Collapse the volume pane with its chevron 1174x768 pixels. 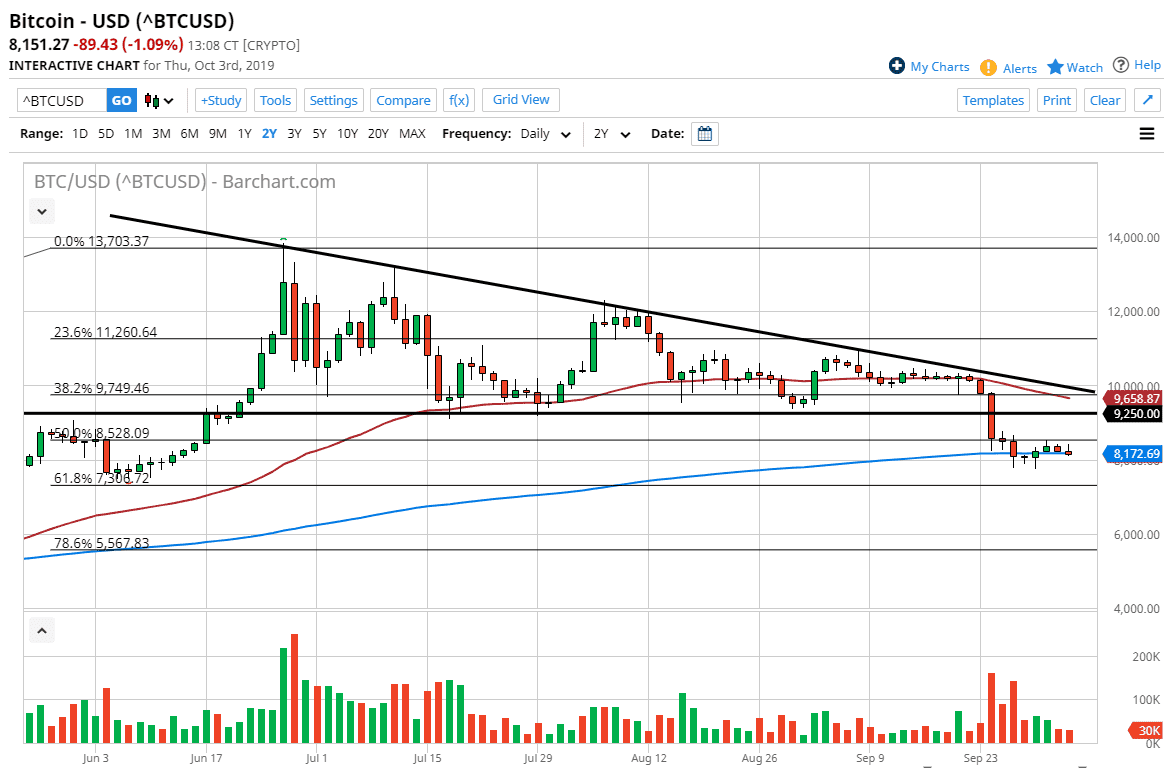click(41, 630)
